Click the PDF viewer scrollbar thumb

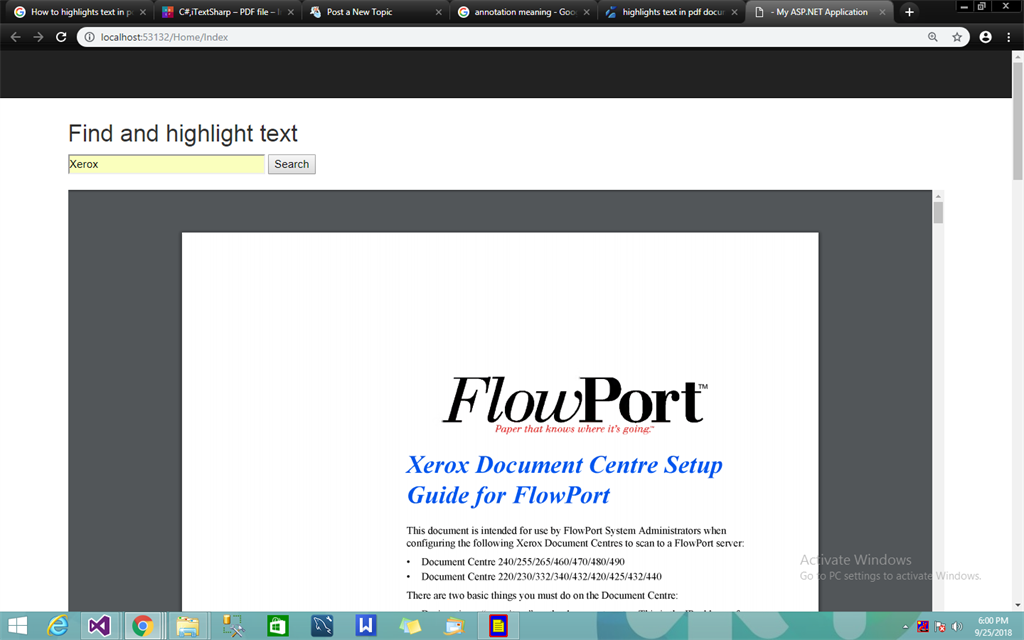938,213
